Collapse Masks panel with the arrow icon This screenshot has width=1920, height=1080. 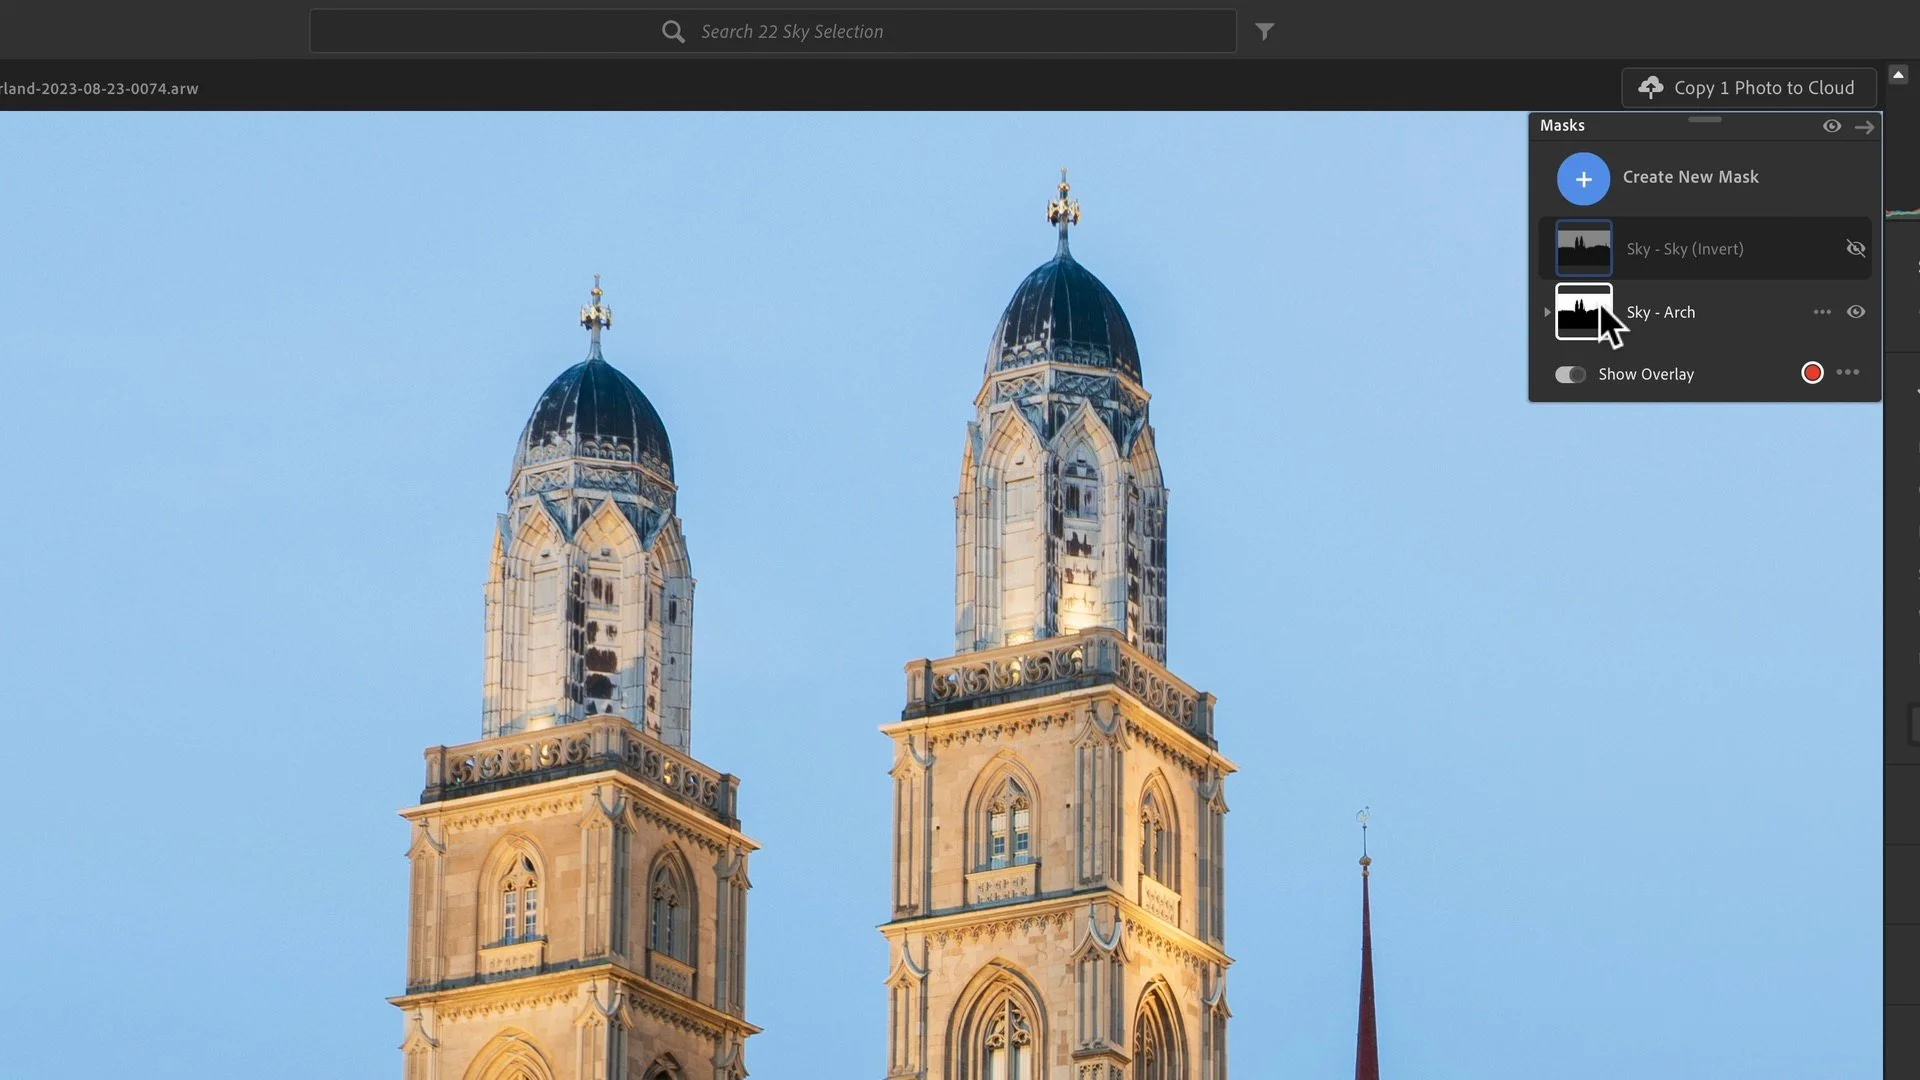[1864, 127]
